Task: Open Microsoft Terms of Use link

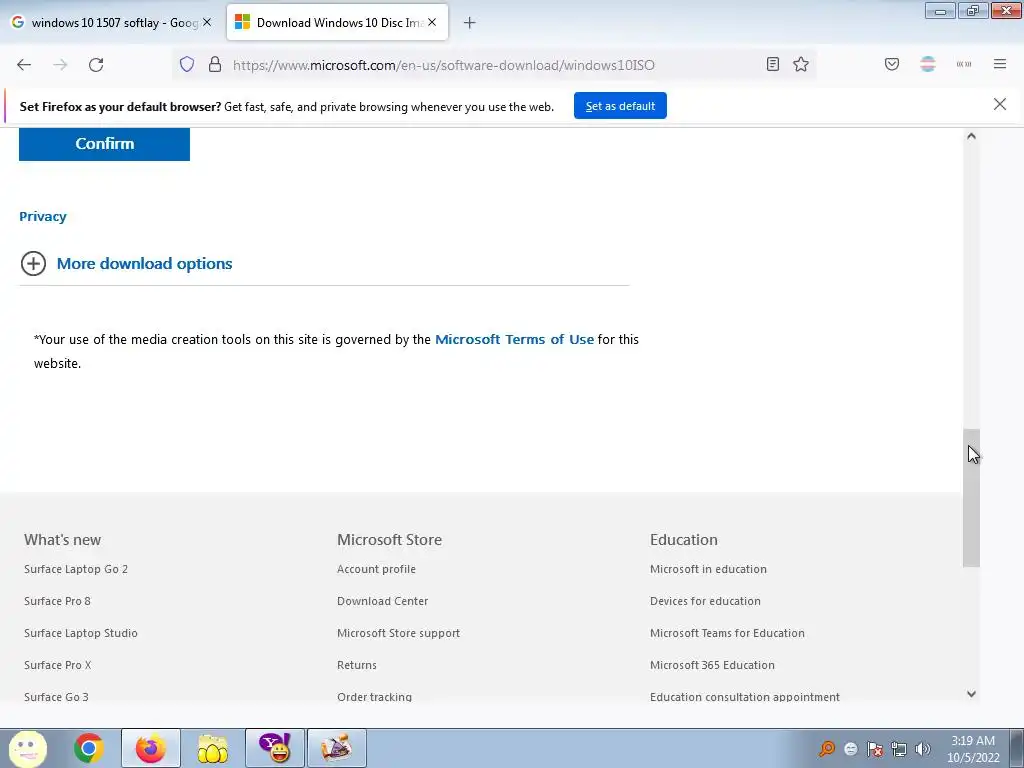Action: click(515, 340)
